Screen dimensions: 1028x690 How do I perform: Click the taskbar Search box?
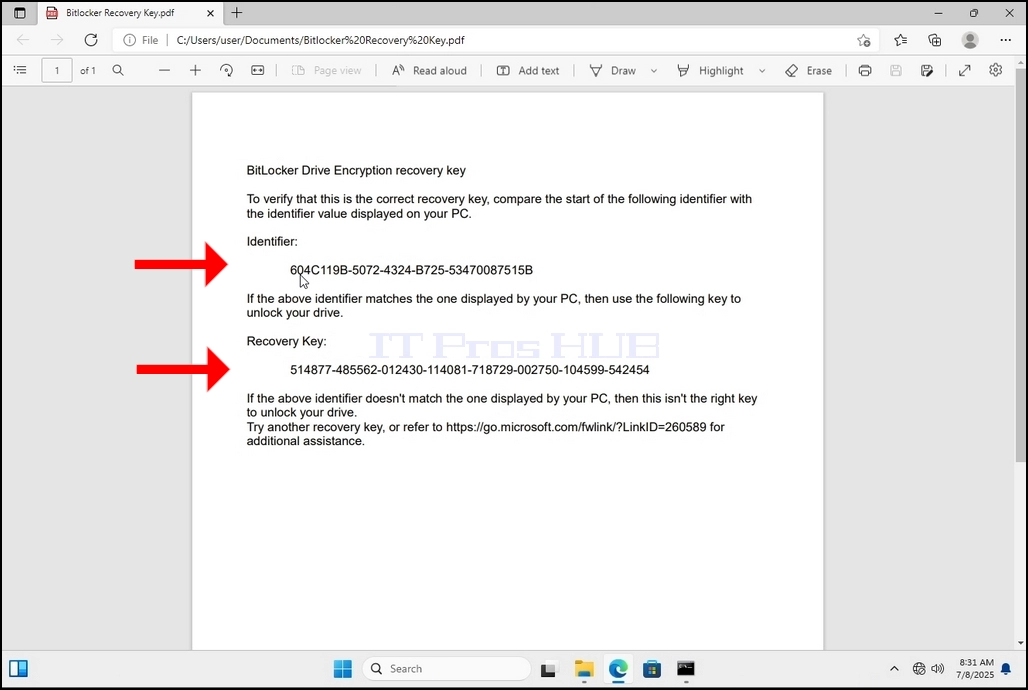tap(446, 669)
